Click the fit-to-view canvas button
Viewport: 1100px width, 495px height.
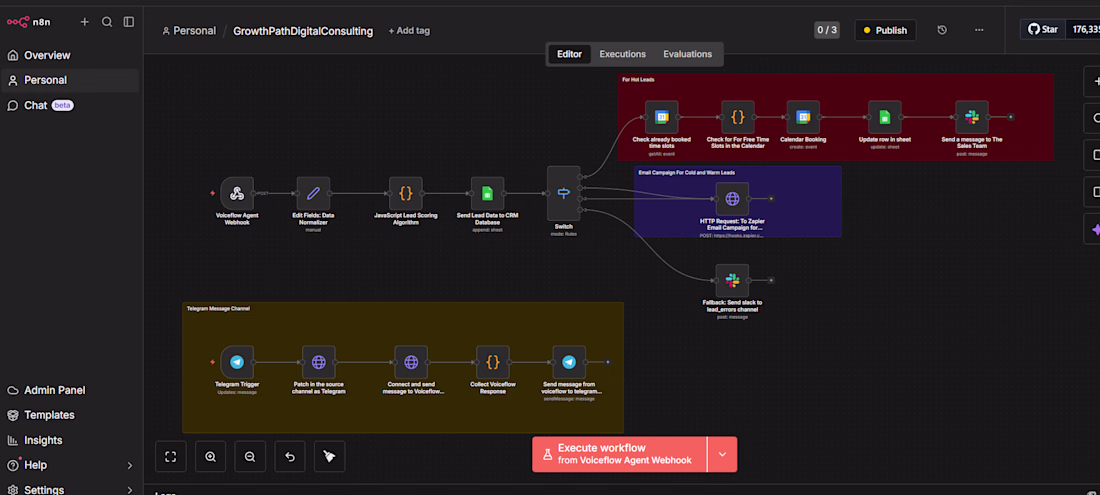(170, 456)
